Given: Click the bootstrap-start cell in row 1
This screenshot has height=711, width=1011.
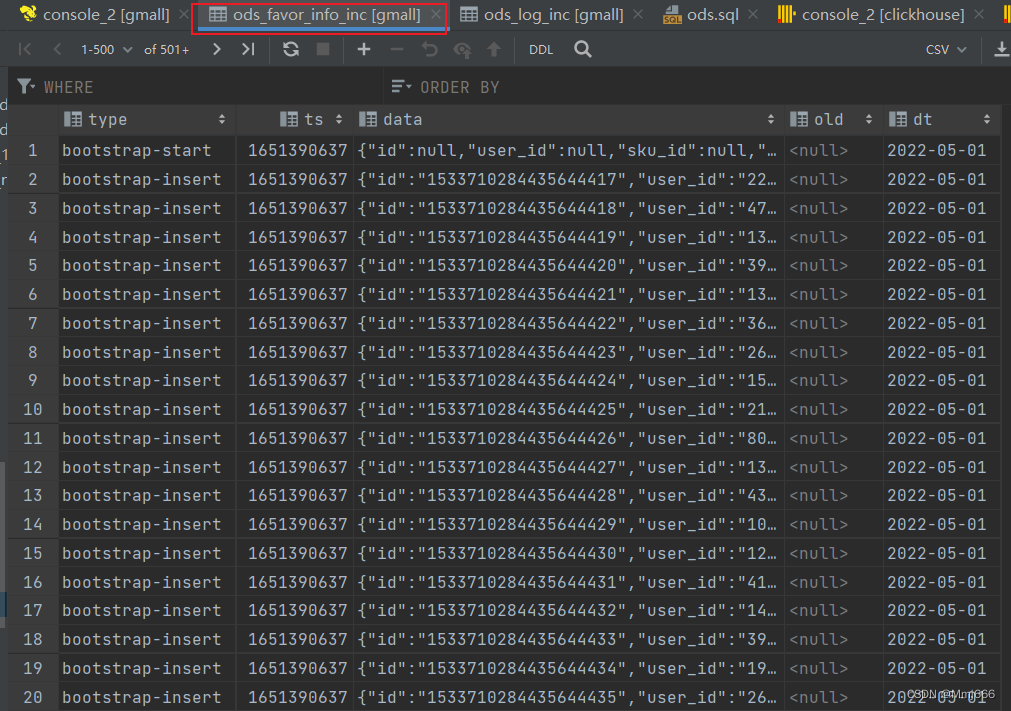Looking at the screenshot, I should tap(137, 150).
